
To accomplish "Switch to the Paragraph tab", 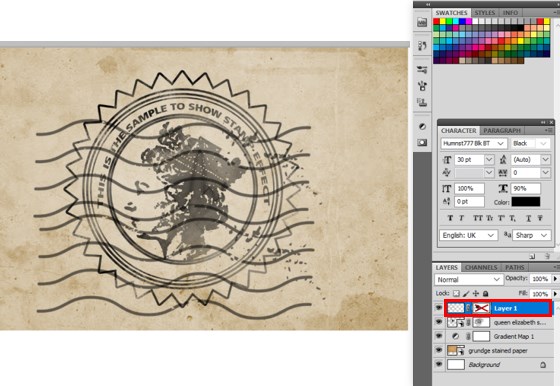I will pos(502,131).
